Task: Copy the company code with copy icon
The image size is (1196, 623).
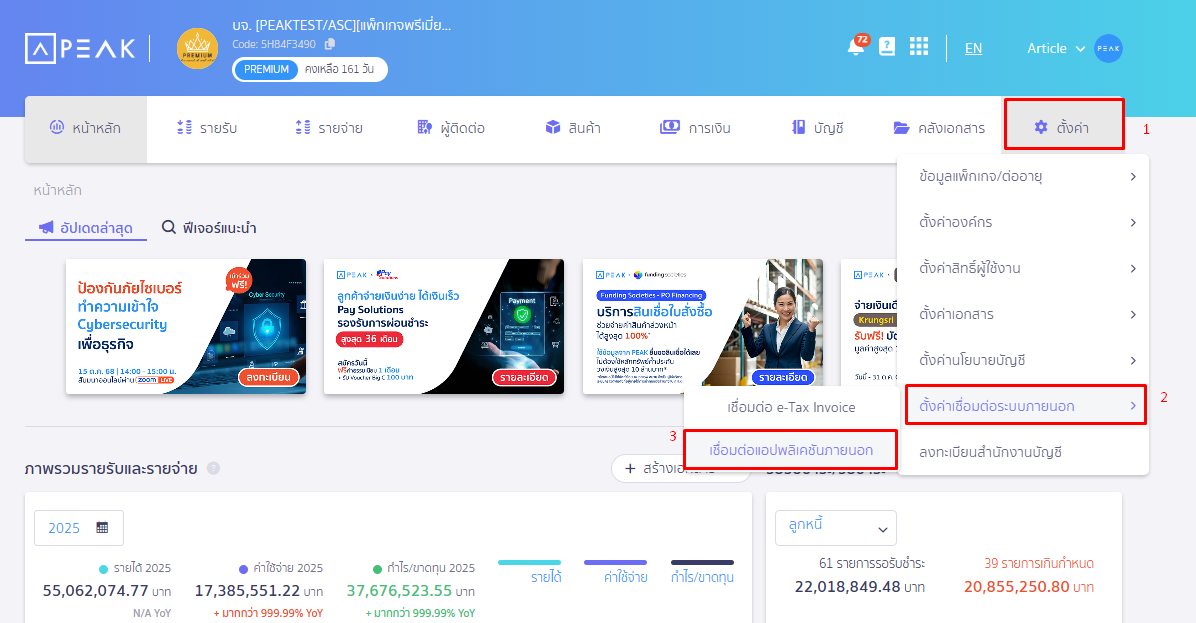Action: [330, 44]
